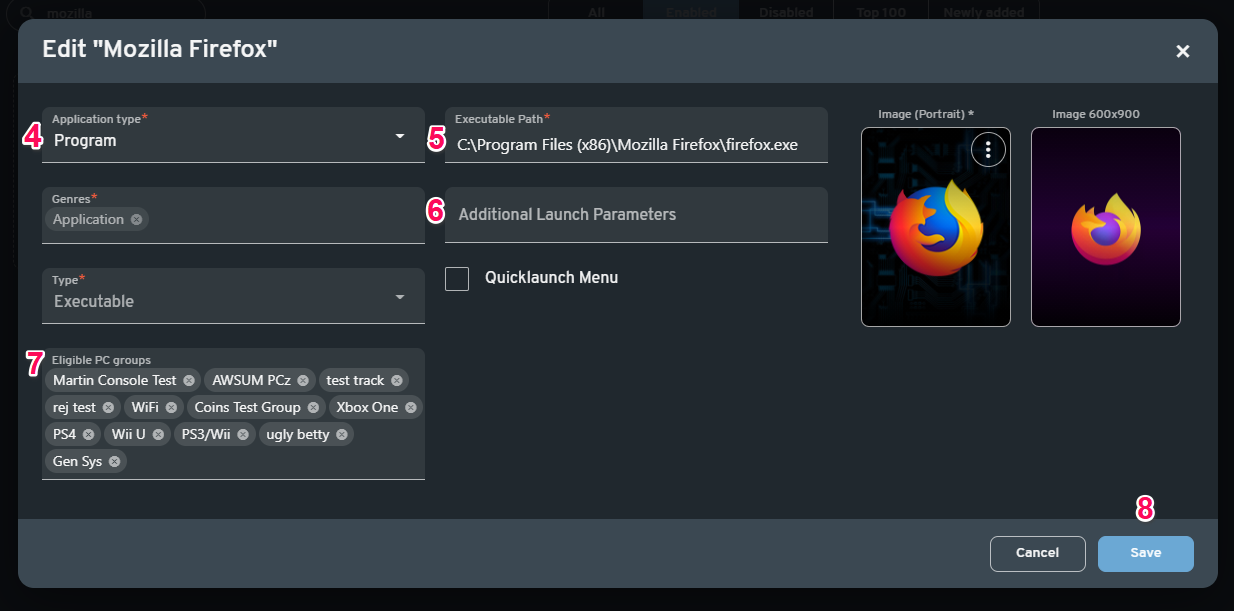This screenshot has width=1234, height=611.
Task: Remove ugly betty group chip
Action: [342, 434]
